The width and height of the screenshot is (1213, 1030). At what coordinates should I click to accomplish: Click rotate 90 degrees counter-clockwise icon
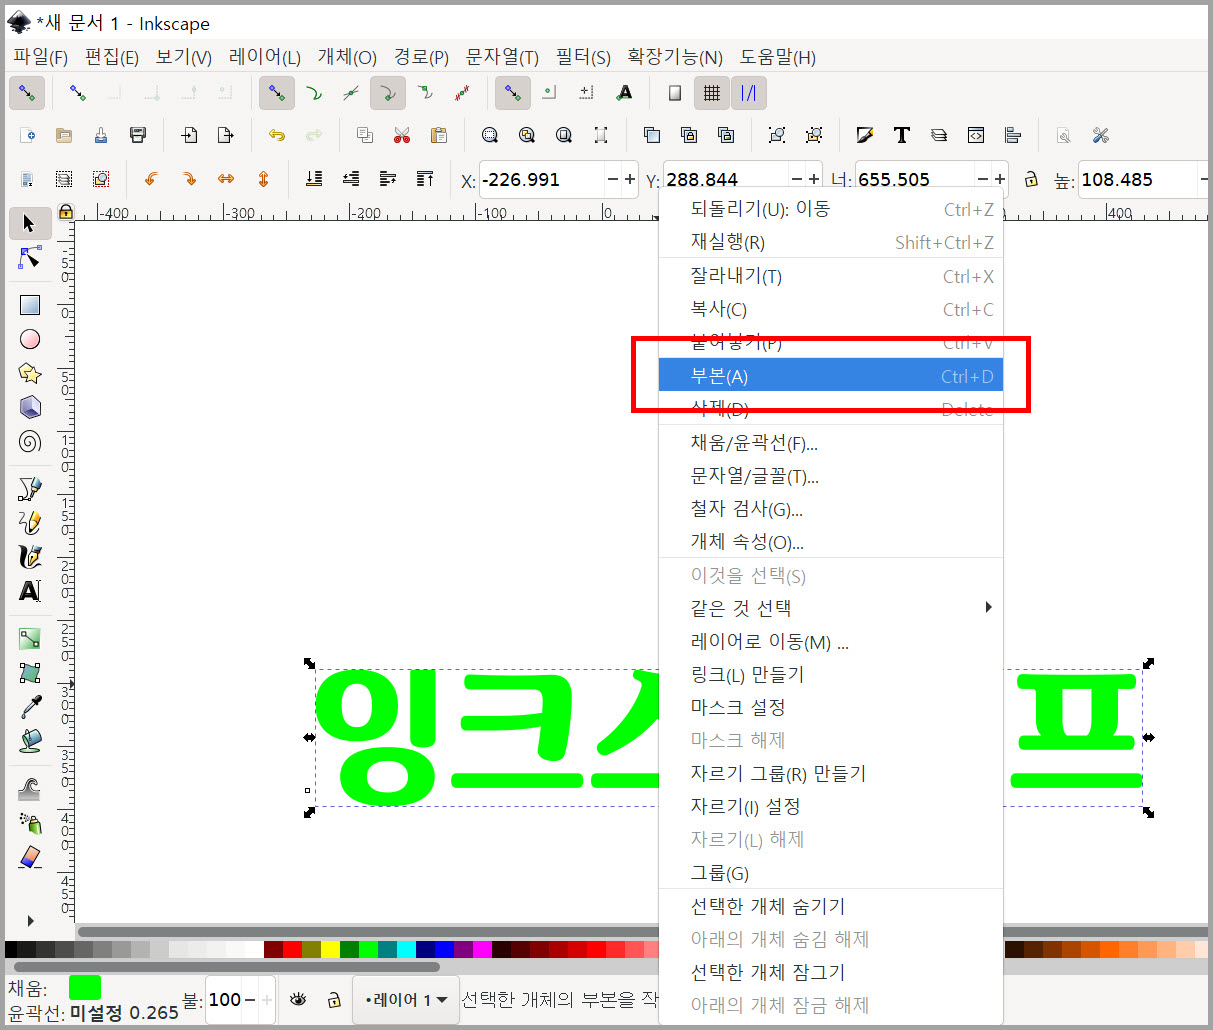(151, 179)
